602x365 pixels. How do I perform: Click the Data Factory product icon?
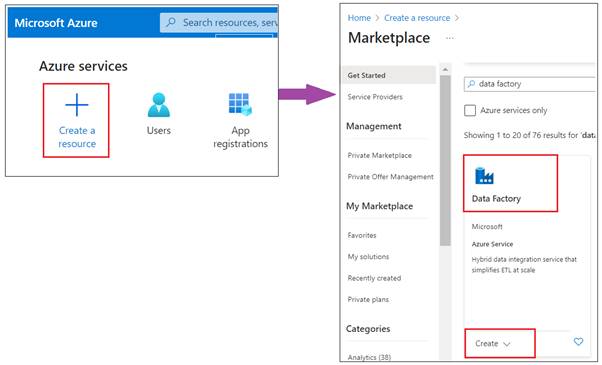484,176
